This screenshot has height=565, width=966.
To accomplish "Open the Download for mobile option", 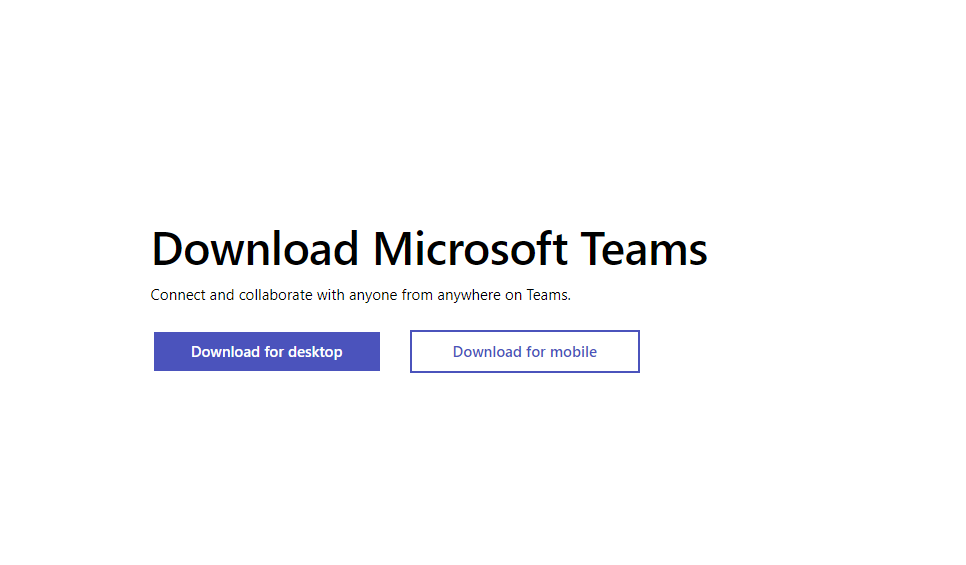I will [x=525, y=351].
